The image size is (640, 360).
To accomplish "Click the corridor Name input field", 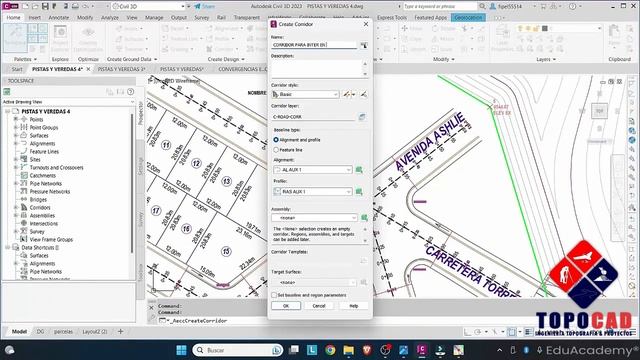I will [x=314, y=45].
